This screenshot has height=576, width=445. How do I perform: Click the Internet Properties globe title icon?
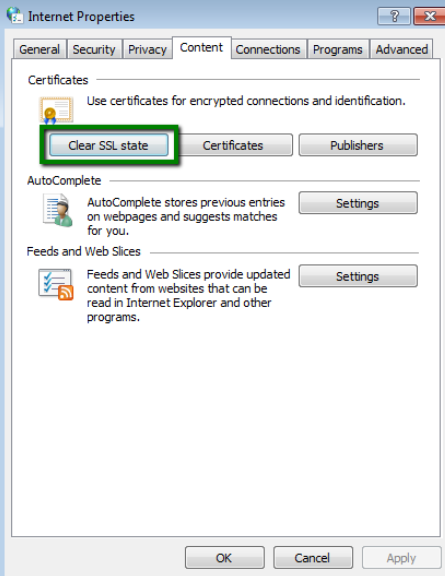pyautogui.click(x=15, y=15)
